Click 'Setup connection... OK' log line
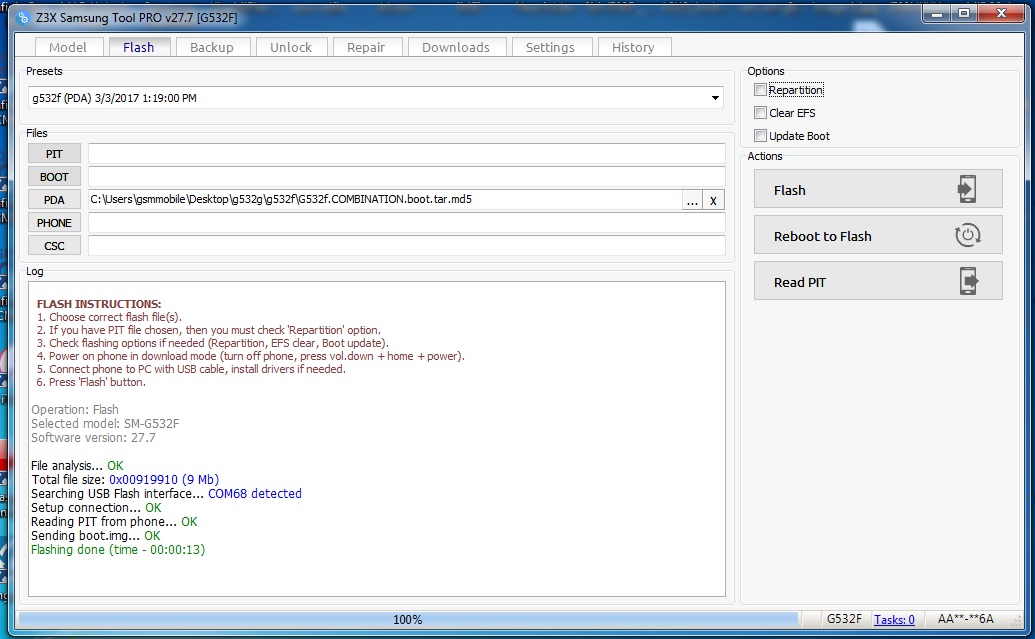Viewport: 1035px width, 639px height. (x=96, y=508)
